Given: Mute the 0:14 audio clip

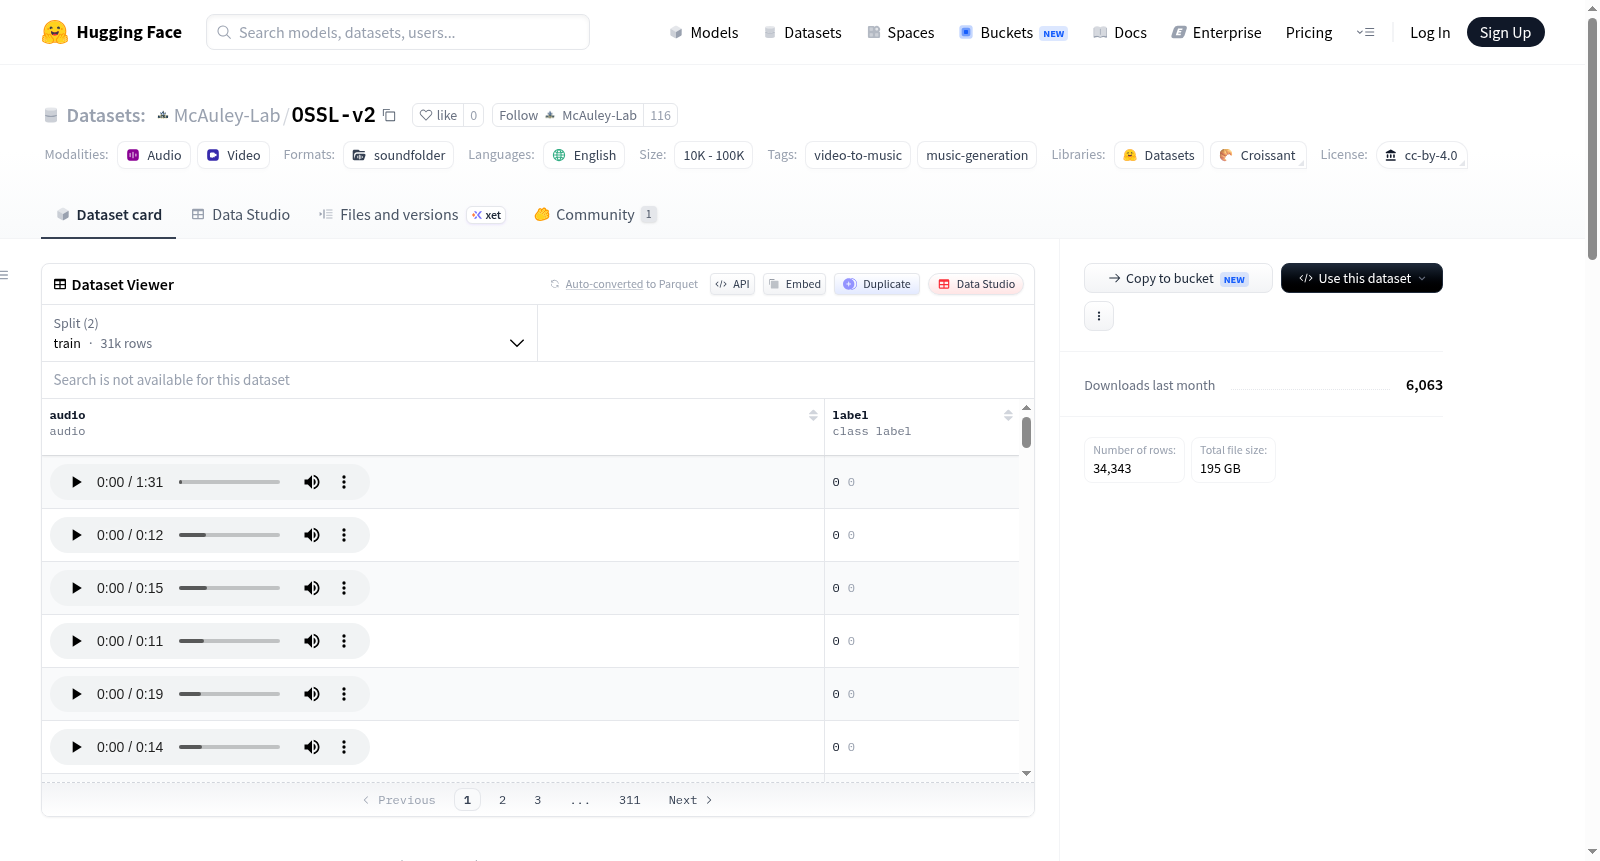Looking at the screenshot, I should (x=312, y=747).
